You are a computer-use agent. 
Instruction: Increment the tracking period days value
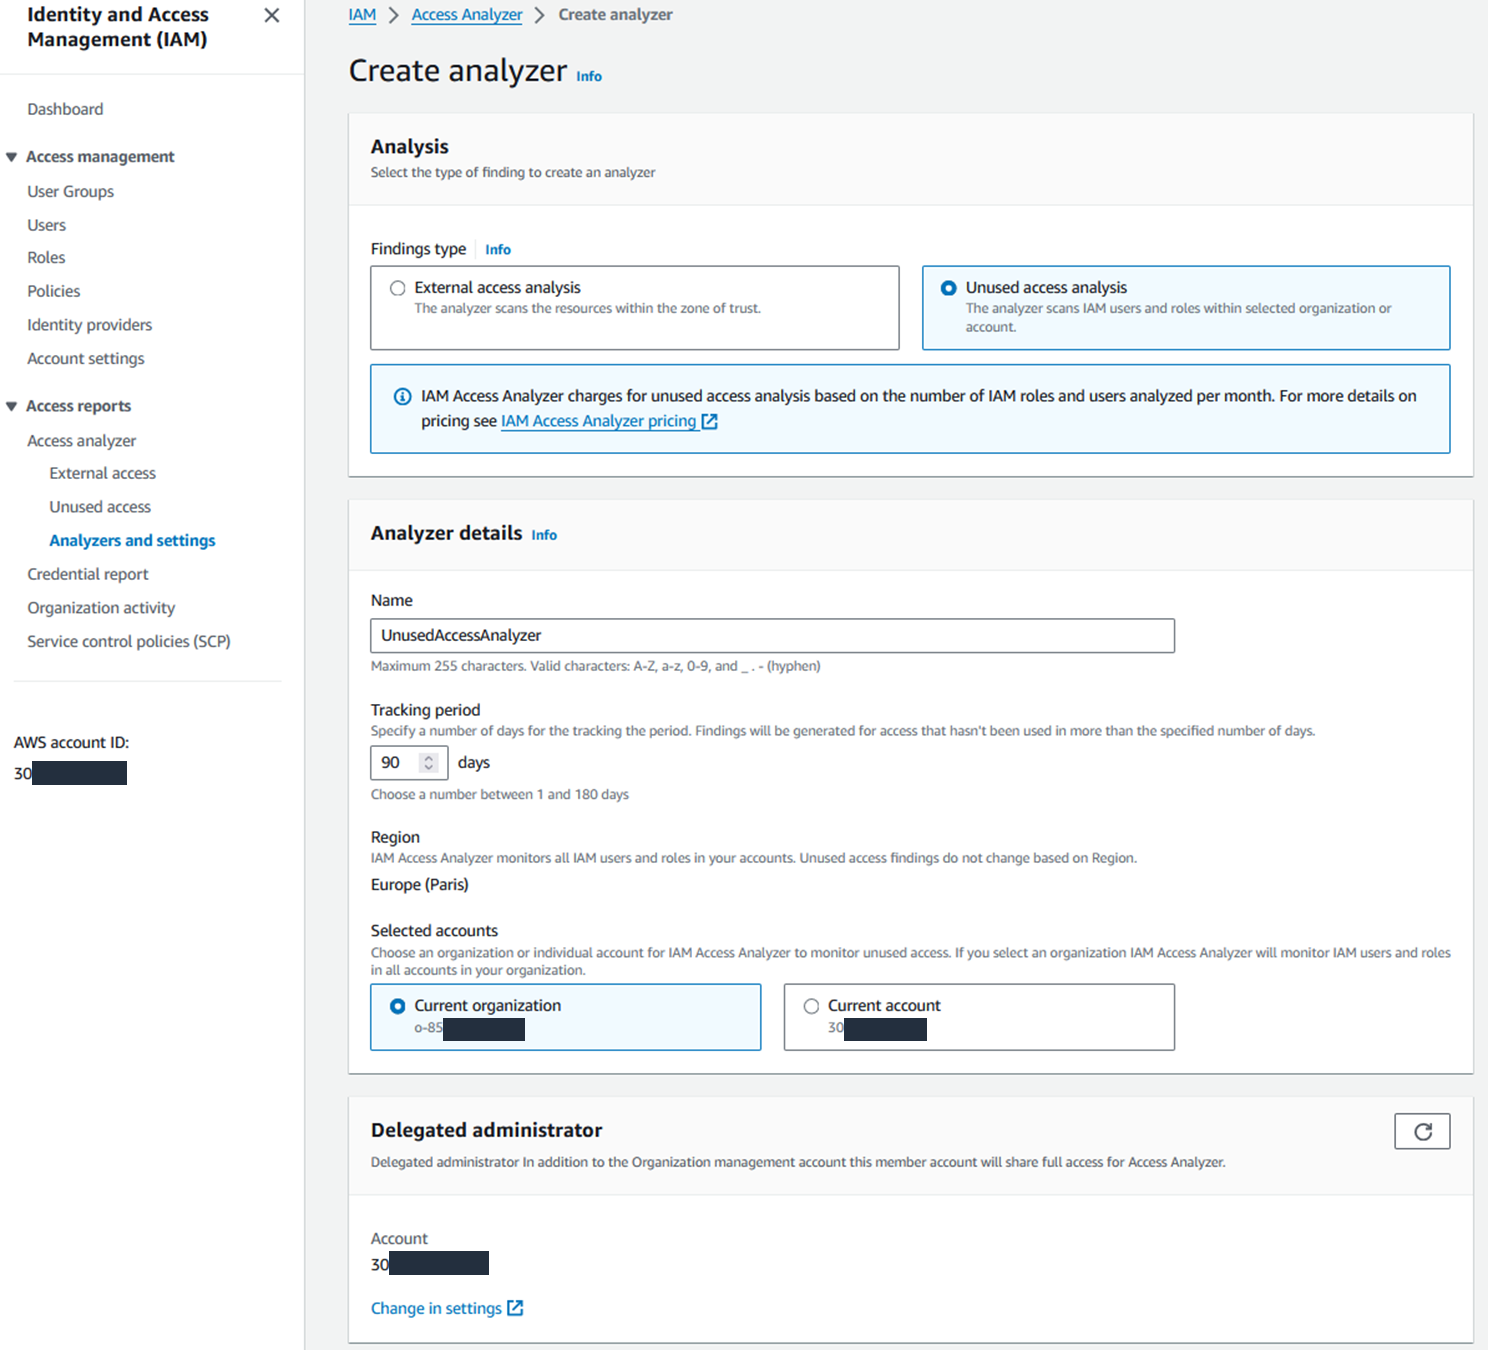pyautogui.click(x=429, y=757)
